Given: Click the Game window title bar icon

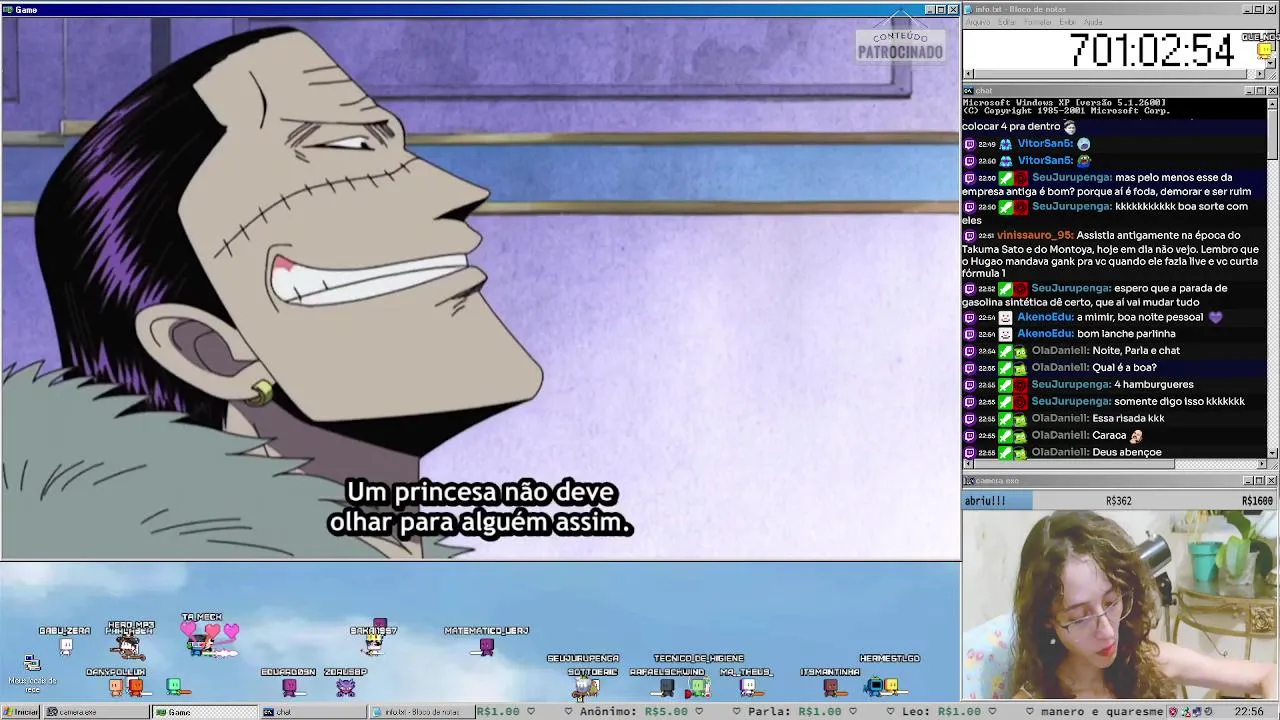Looking at the screenshot, I should tap(8, 9).
